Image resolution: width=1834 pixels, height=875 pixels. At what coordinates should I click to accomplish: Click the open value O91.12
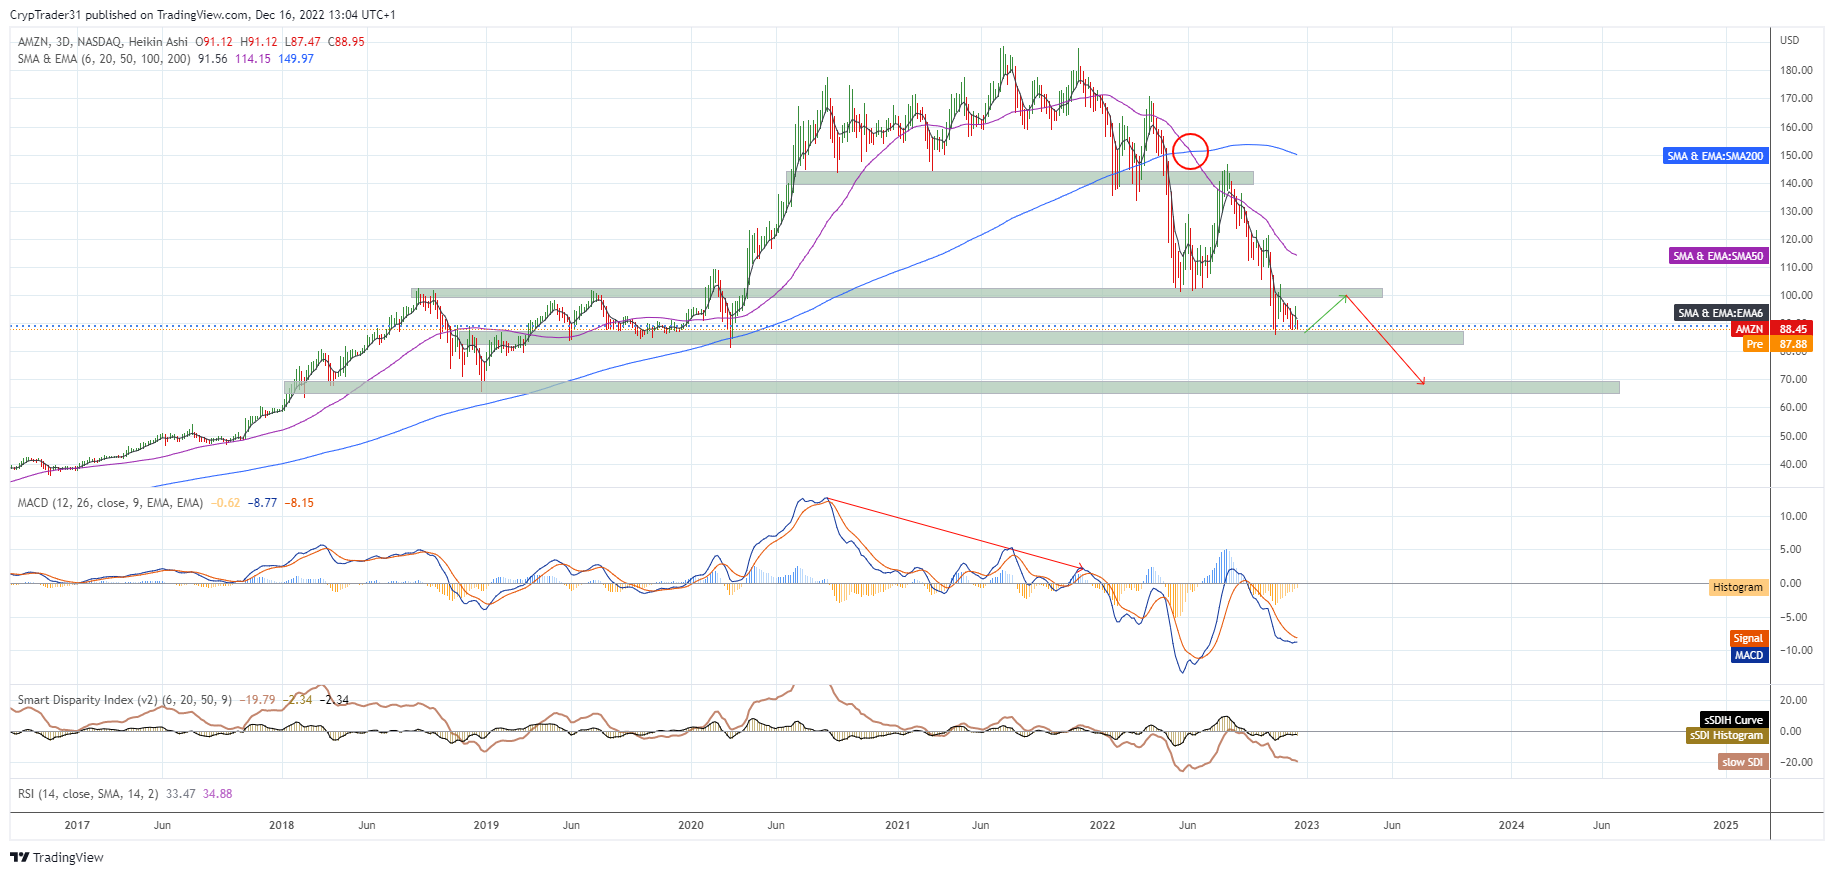click(x=214, y=42)
